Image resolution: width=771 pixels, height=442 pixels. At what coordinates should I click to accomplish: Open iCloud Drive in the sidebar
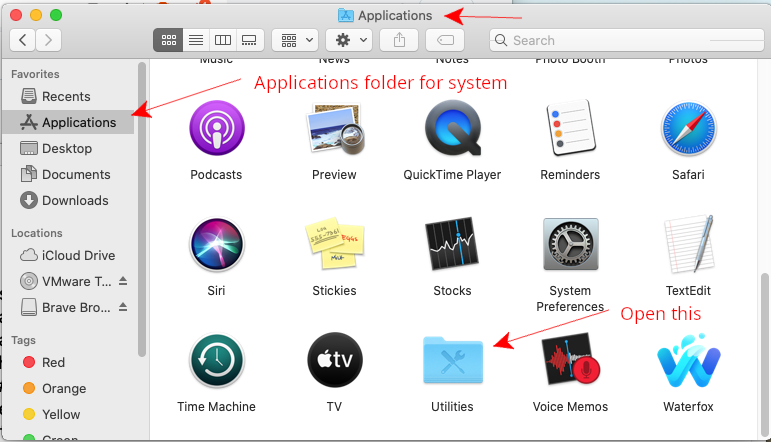pos(68,256)
